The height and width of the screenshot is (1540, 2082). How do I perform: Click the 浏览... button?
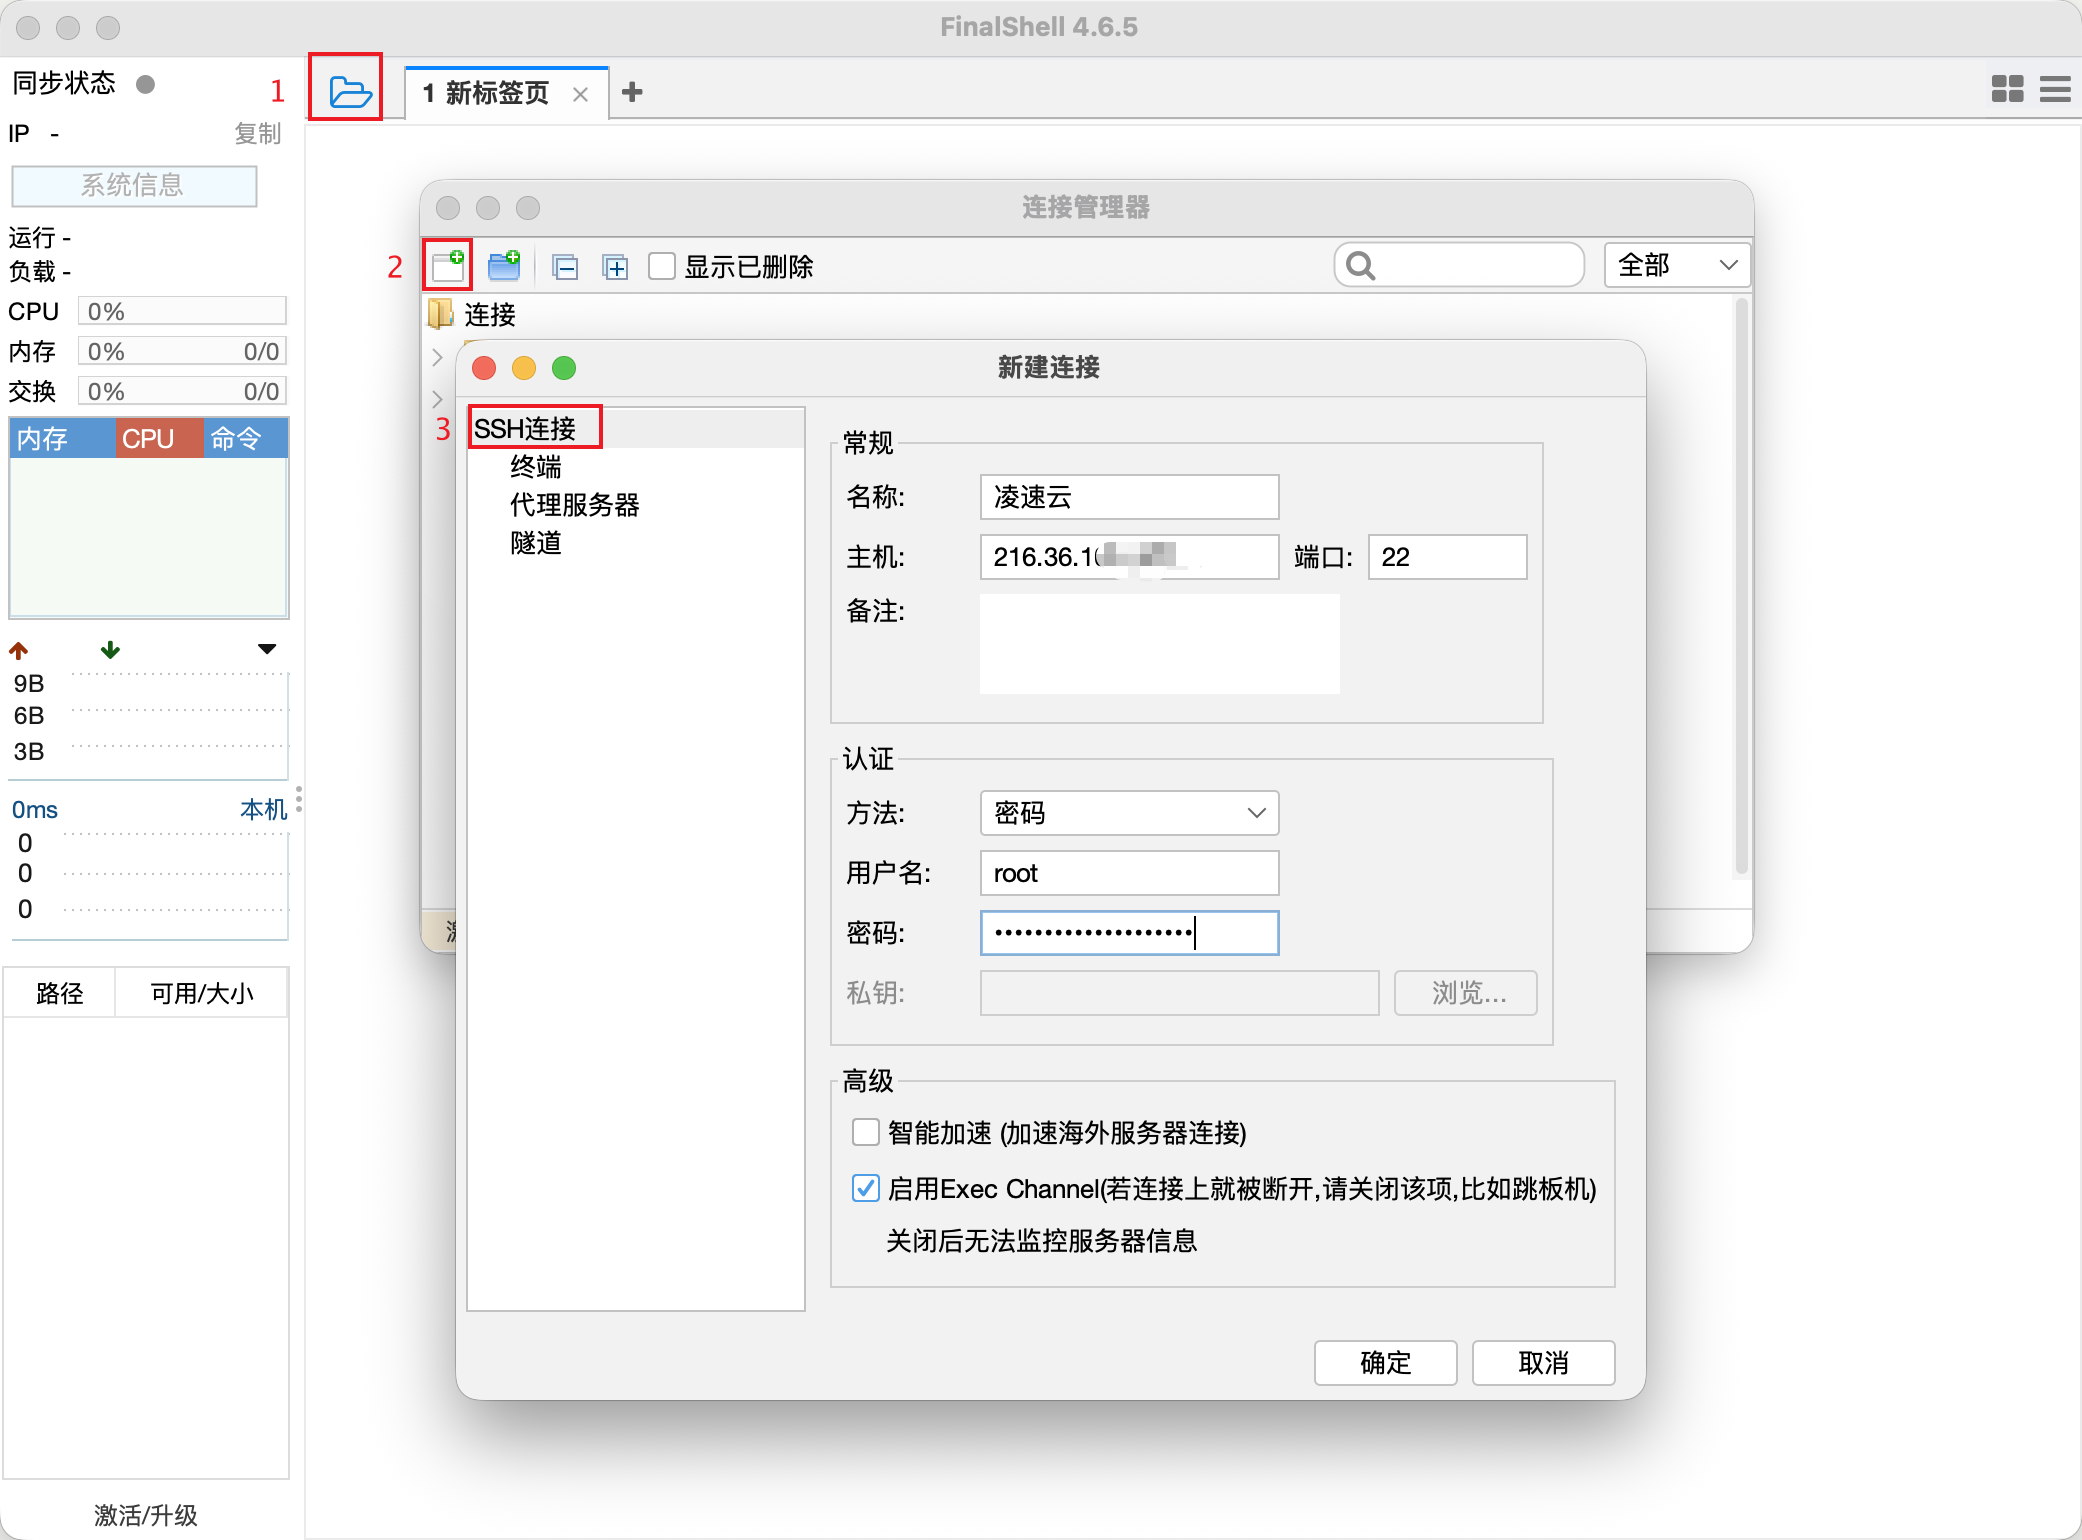click(1466, 992)
